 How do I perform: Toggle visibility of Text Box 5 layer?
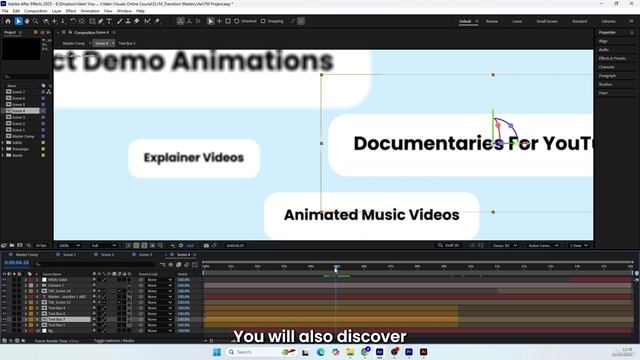pyautogui.click(x=4, y=325)
